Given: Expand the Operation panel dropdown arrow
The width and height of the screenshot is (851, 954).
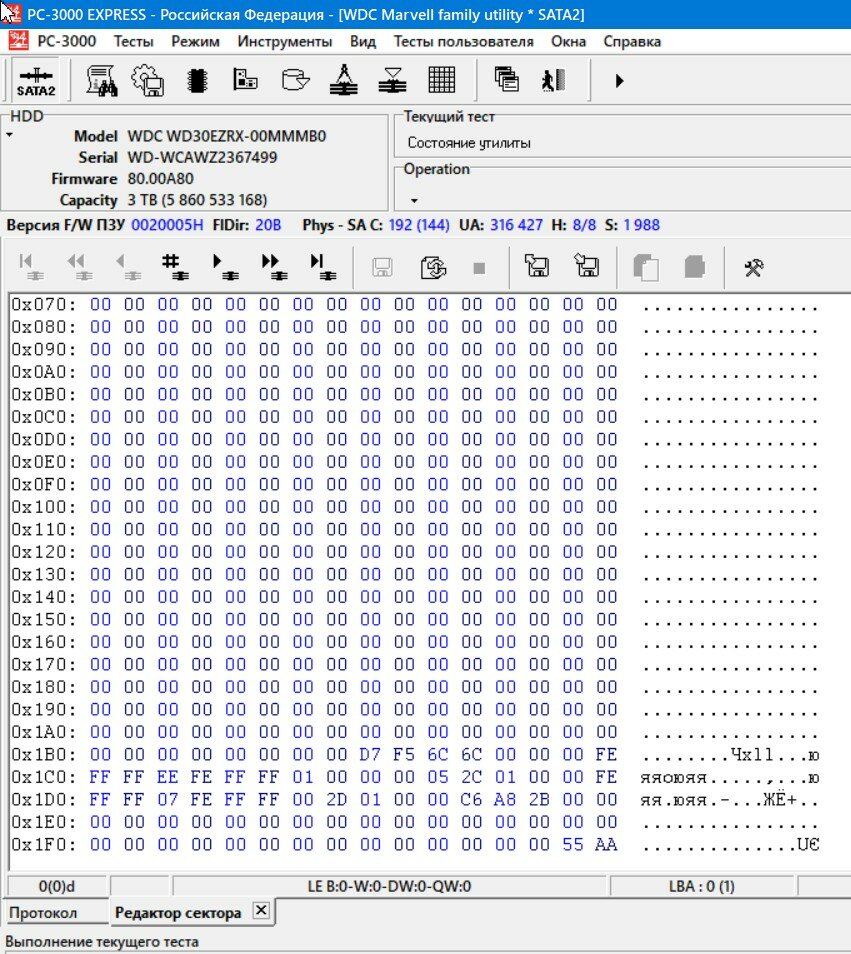Looking at the screenshot, I should click(x=414, y=200).
